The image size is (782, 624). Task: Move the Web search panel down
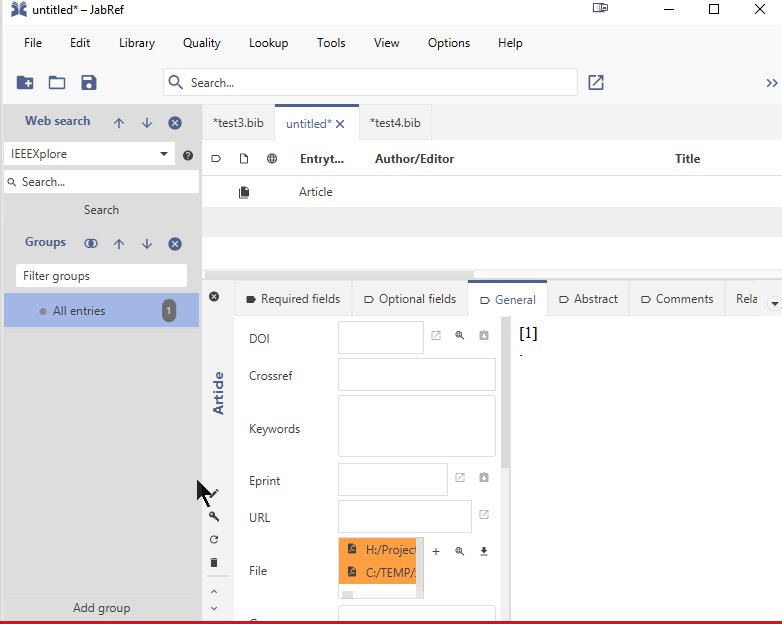point(147,123)
